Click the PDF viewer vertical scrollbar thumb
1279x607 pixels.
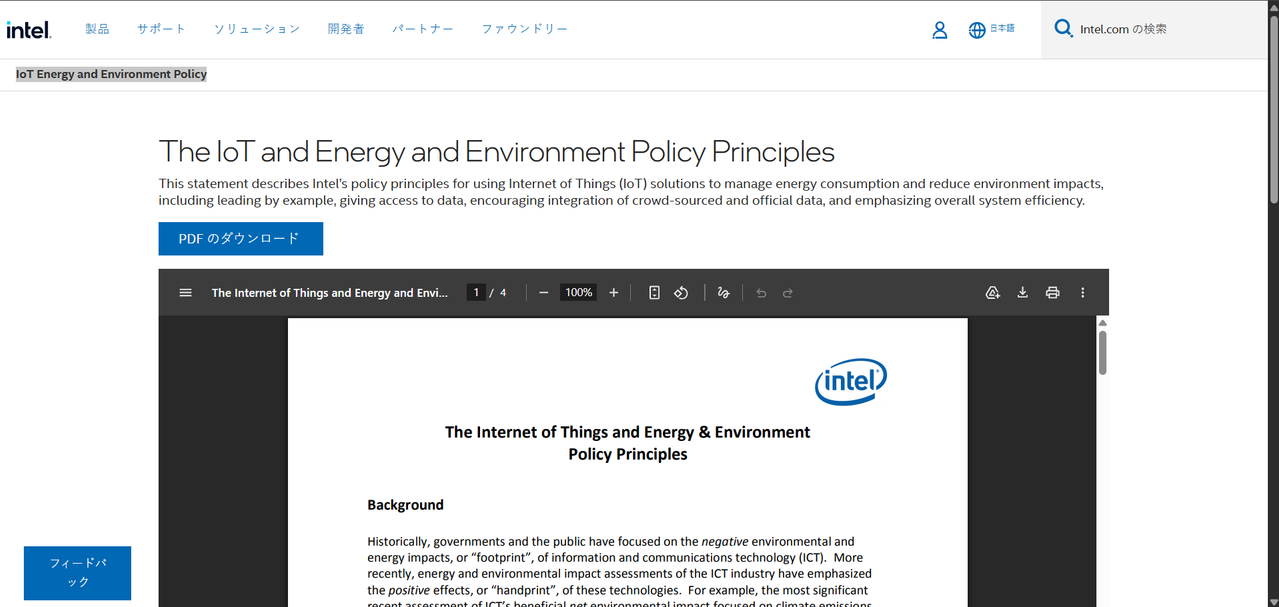click(1102, 352)
